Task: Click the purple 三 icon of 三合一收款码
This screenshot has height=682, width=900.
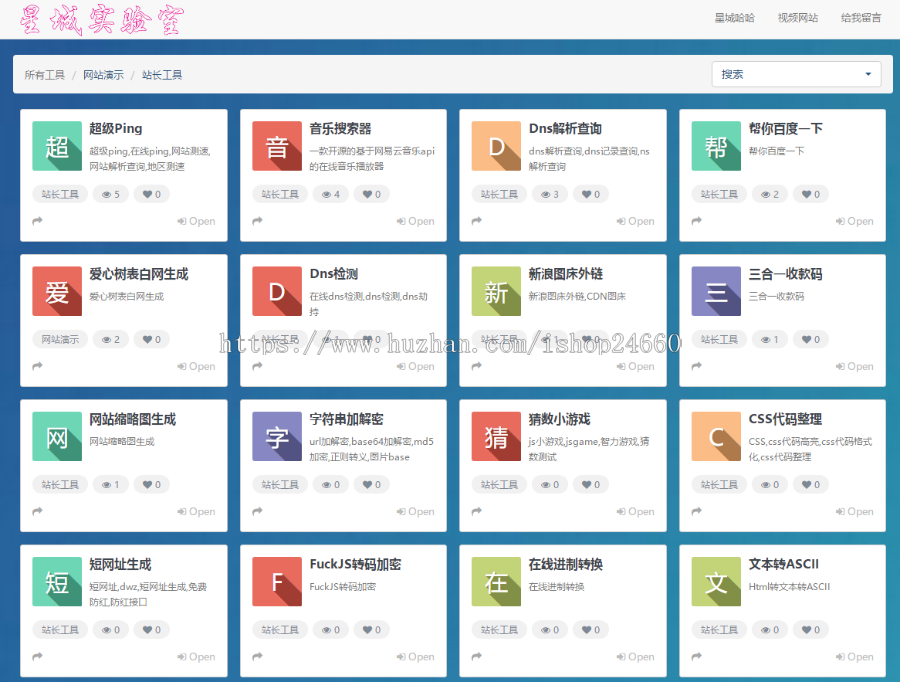Action: (716, 292)
